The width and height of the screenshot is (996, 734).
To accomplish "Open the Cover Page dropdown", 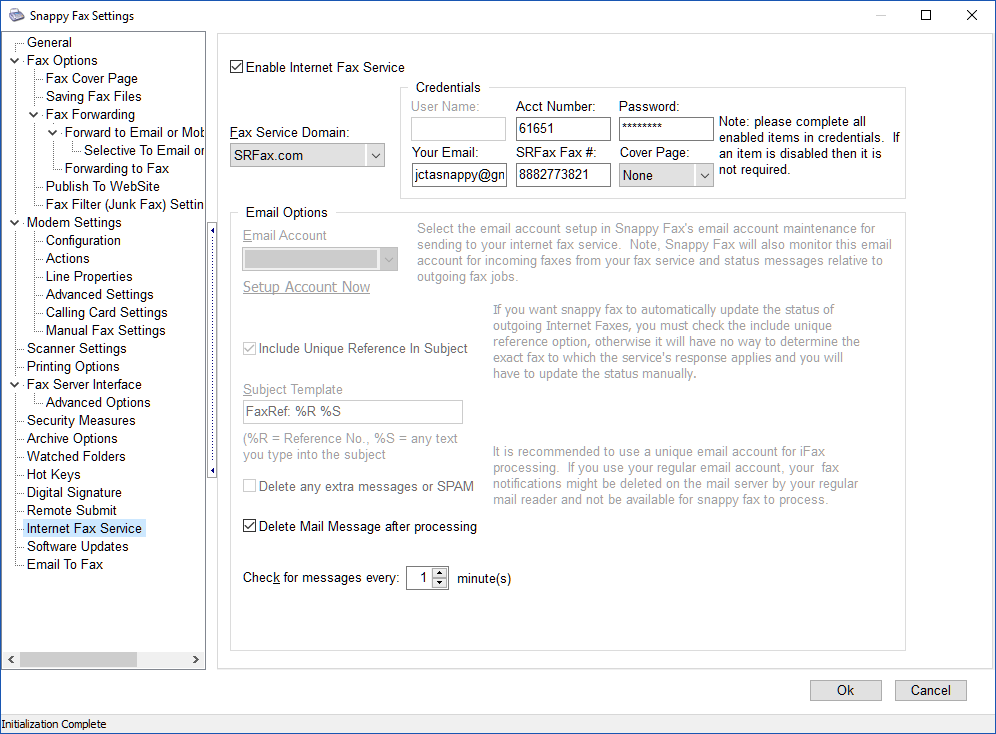I will [x=704, y=175].
